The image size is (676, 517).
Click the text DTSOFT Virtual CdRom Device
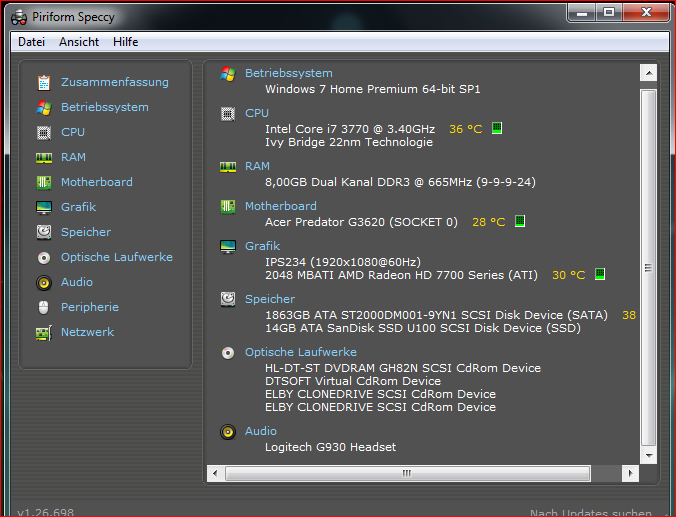point(353,381)
